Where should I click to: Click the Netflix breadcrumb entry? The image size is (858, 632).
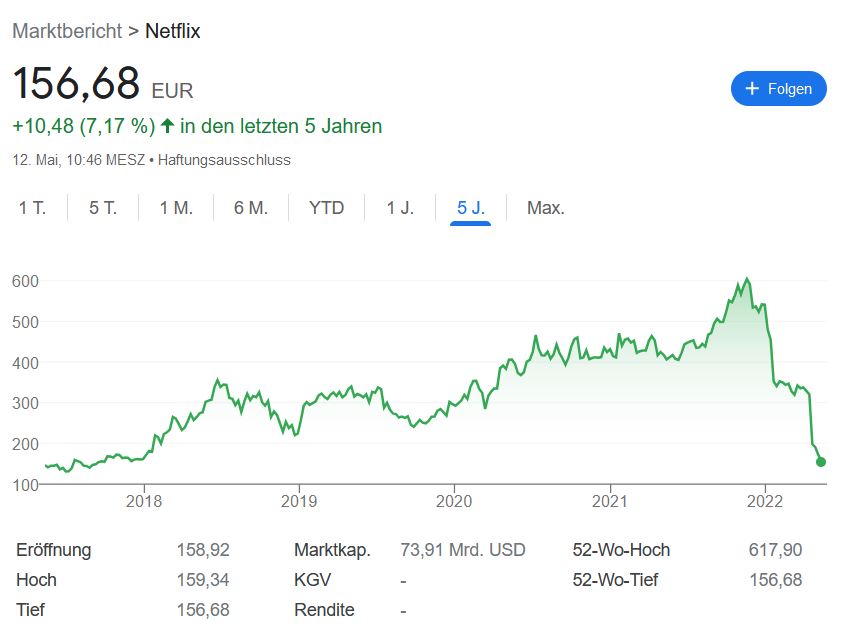coord(172,31)
